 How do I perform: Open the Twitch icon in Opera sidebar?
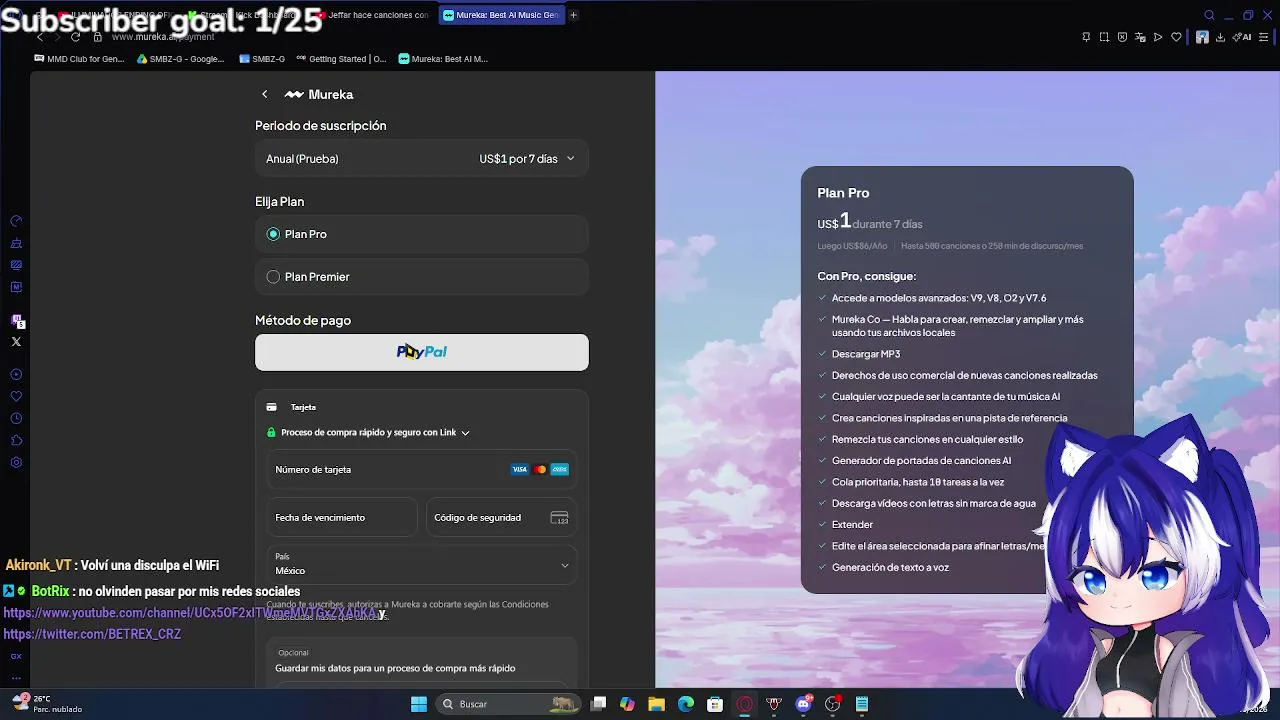16,320
